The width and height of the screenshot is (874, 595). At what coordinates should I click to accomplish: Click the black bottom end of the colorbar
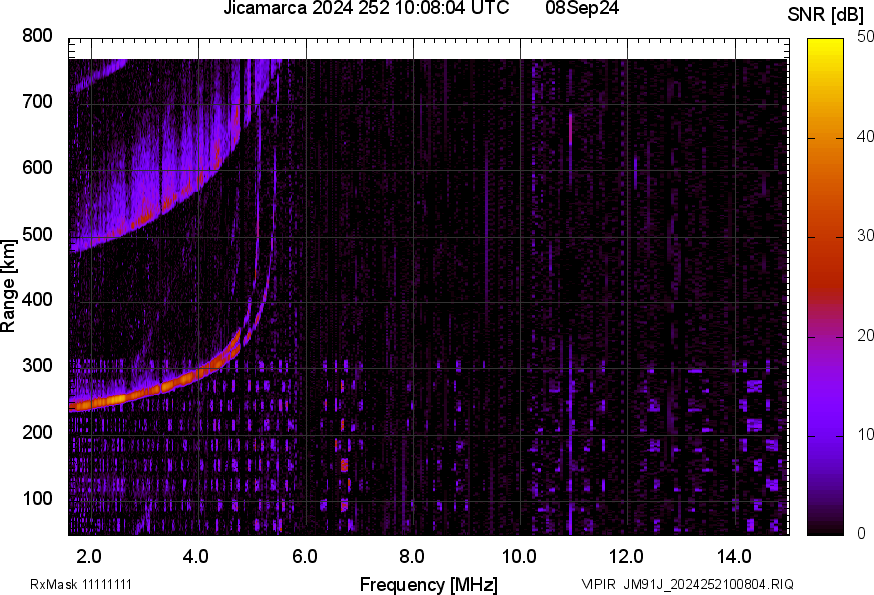(826, 529)
